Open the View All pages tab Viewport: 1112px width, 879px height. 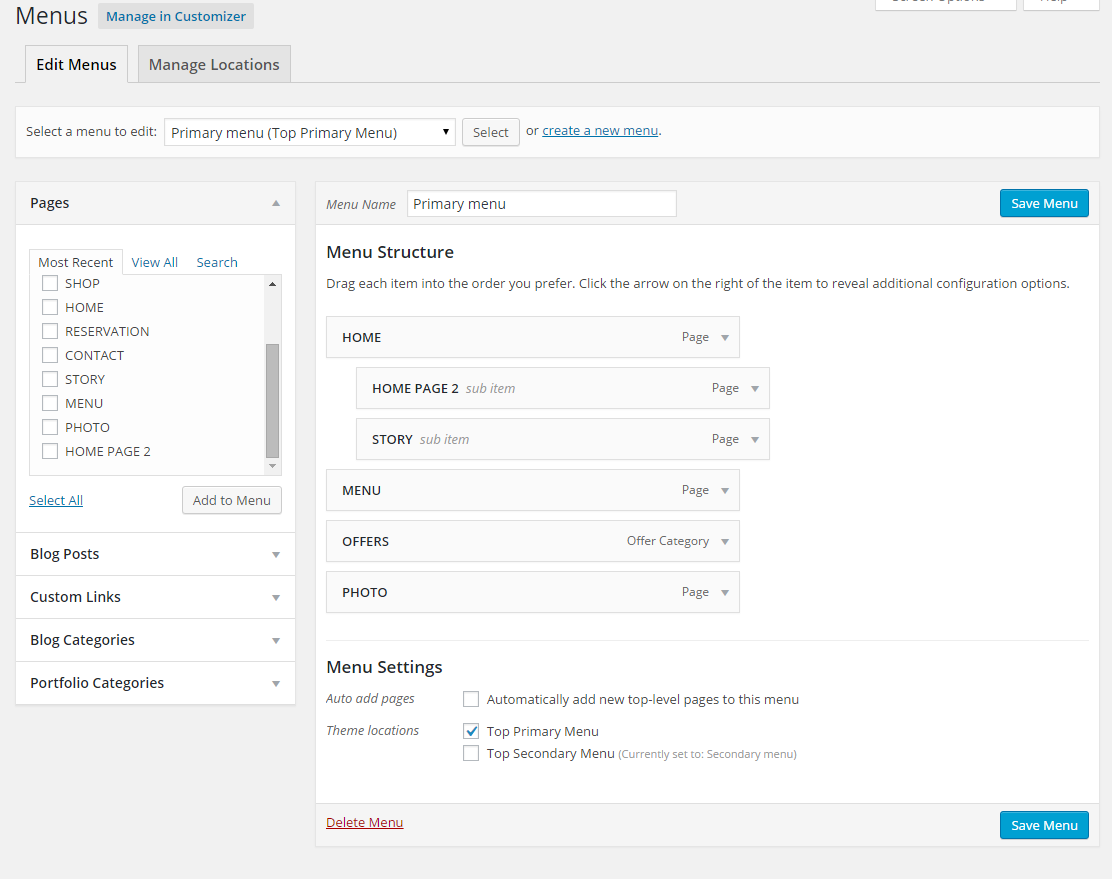(x=154, y=262)
